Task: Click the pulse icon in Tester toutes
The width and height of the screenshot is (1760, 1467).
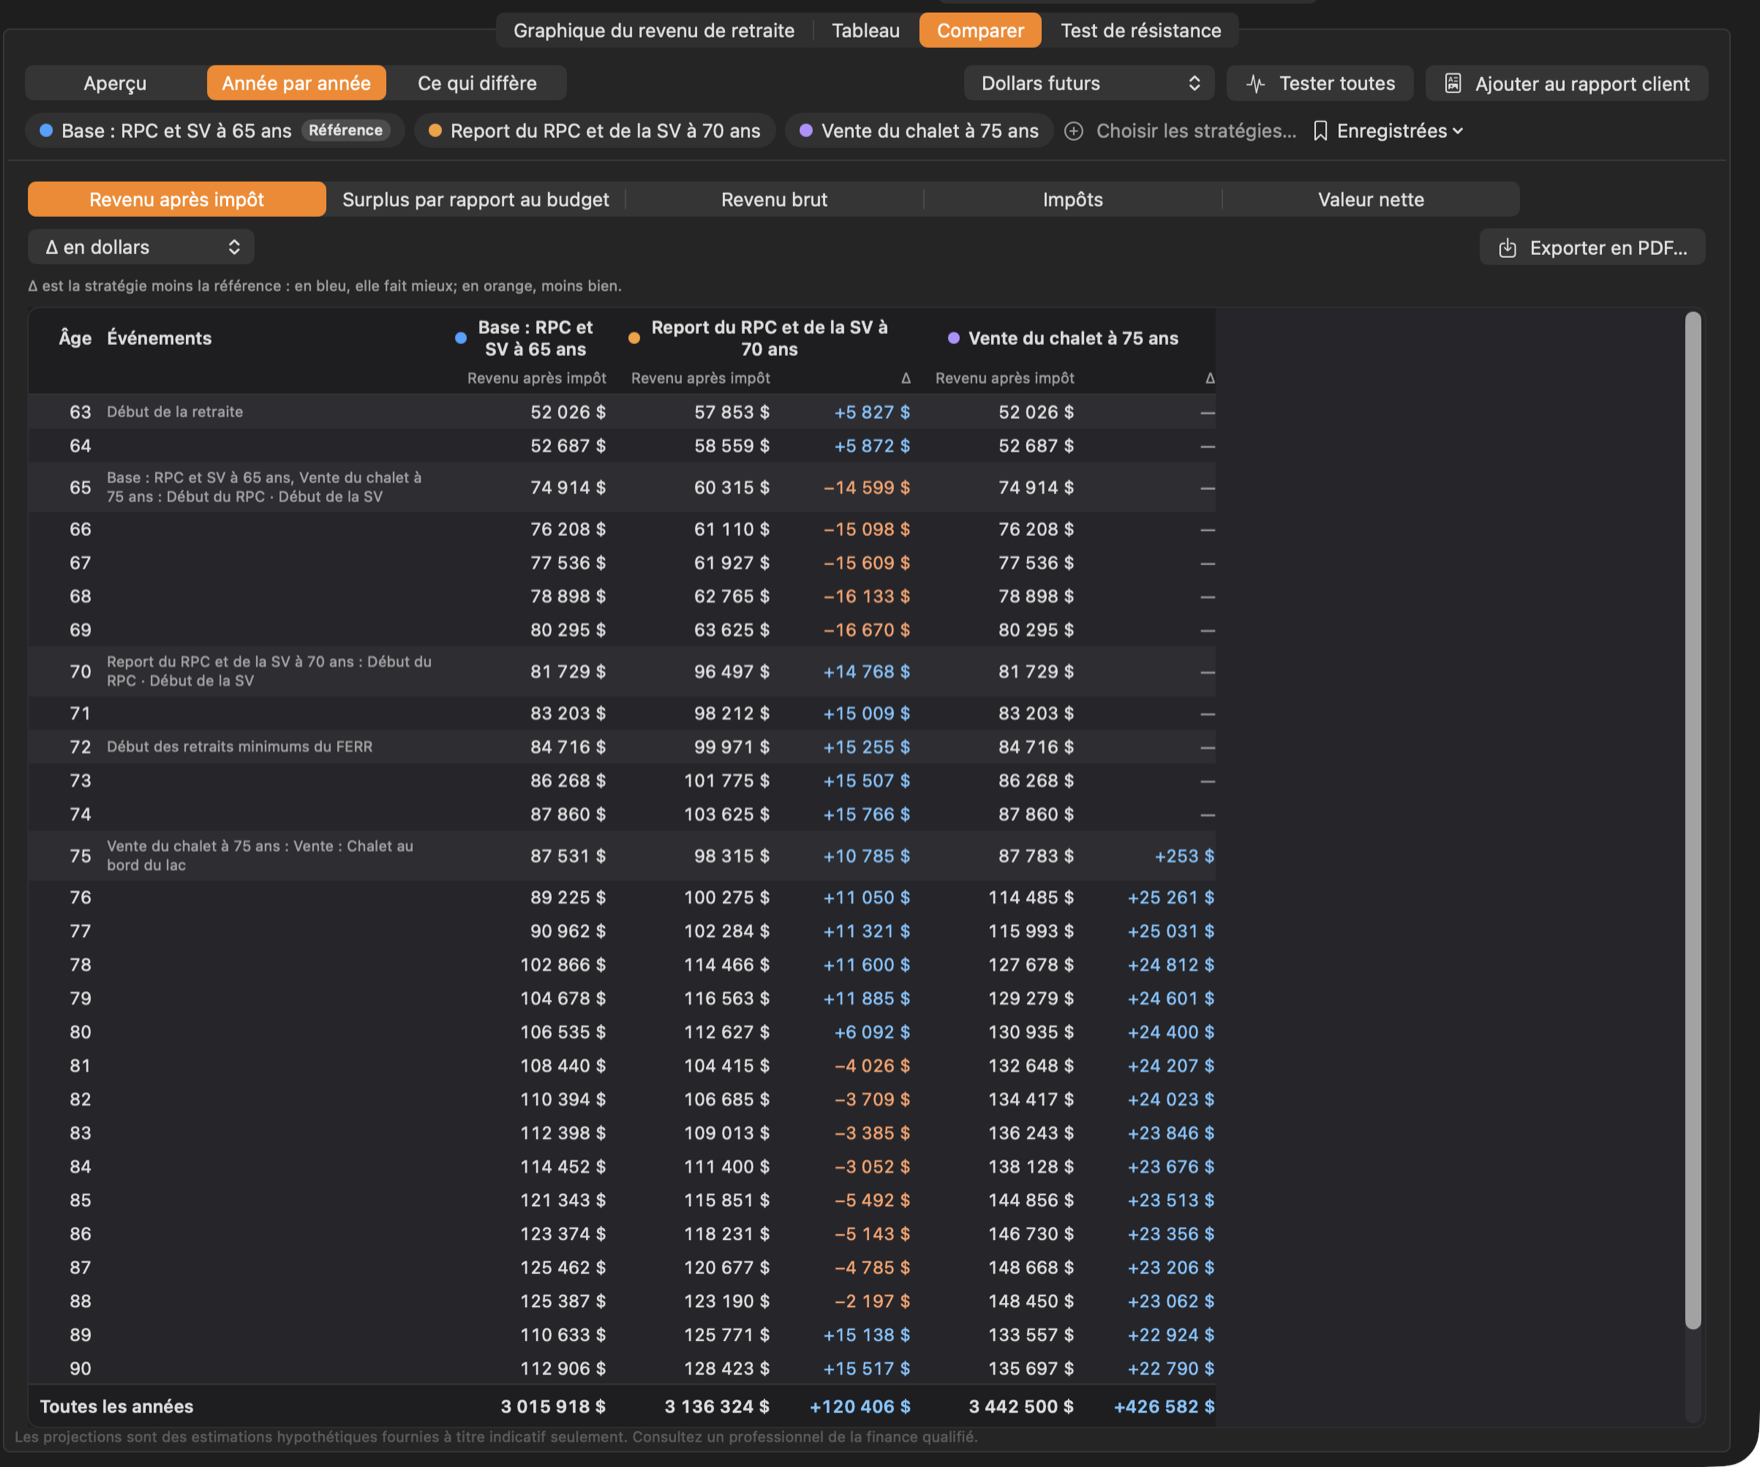Action: [1256, 84]
